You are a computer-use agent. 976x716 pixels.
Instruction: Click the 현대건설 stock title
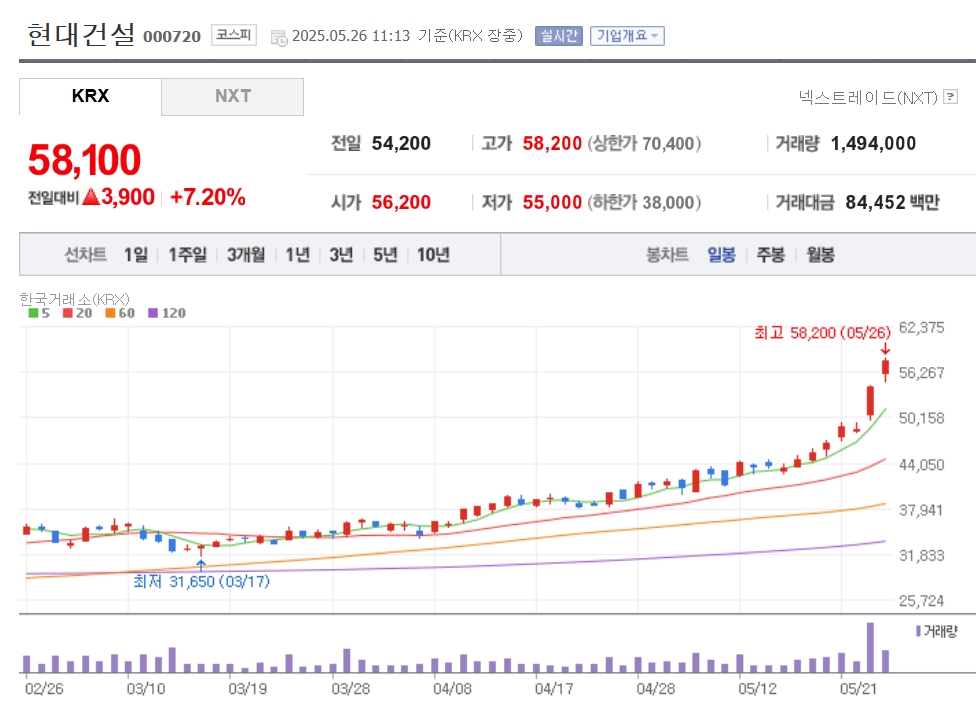[x=81, y=34]
